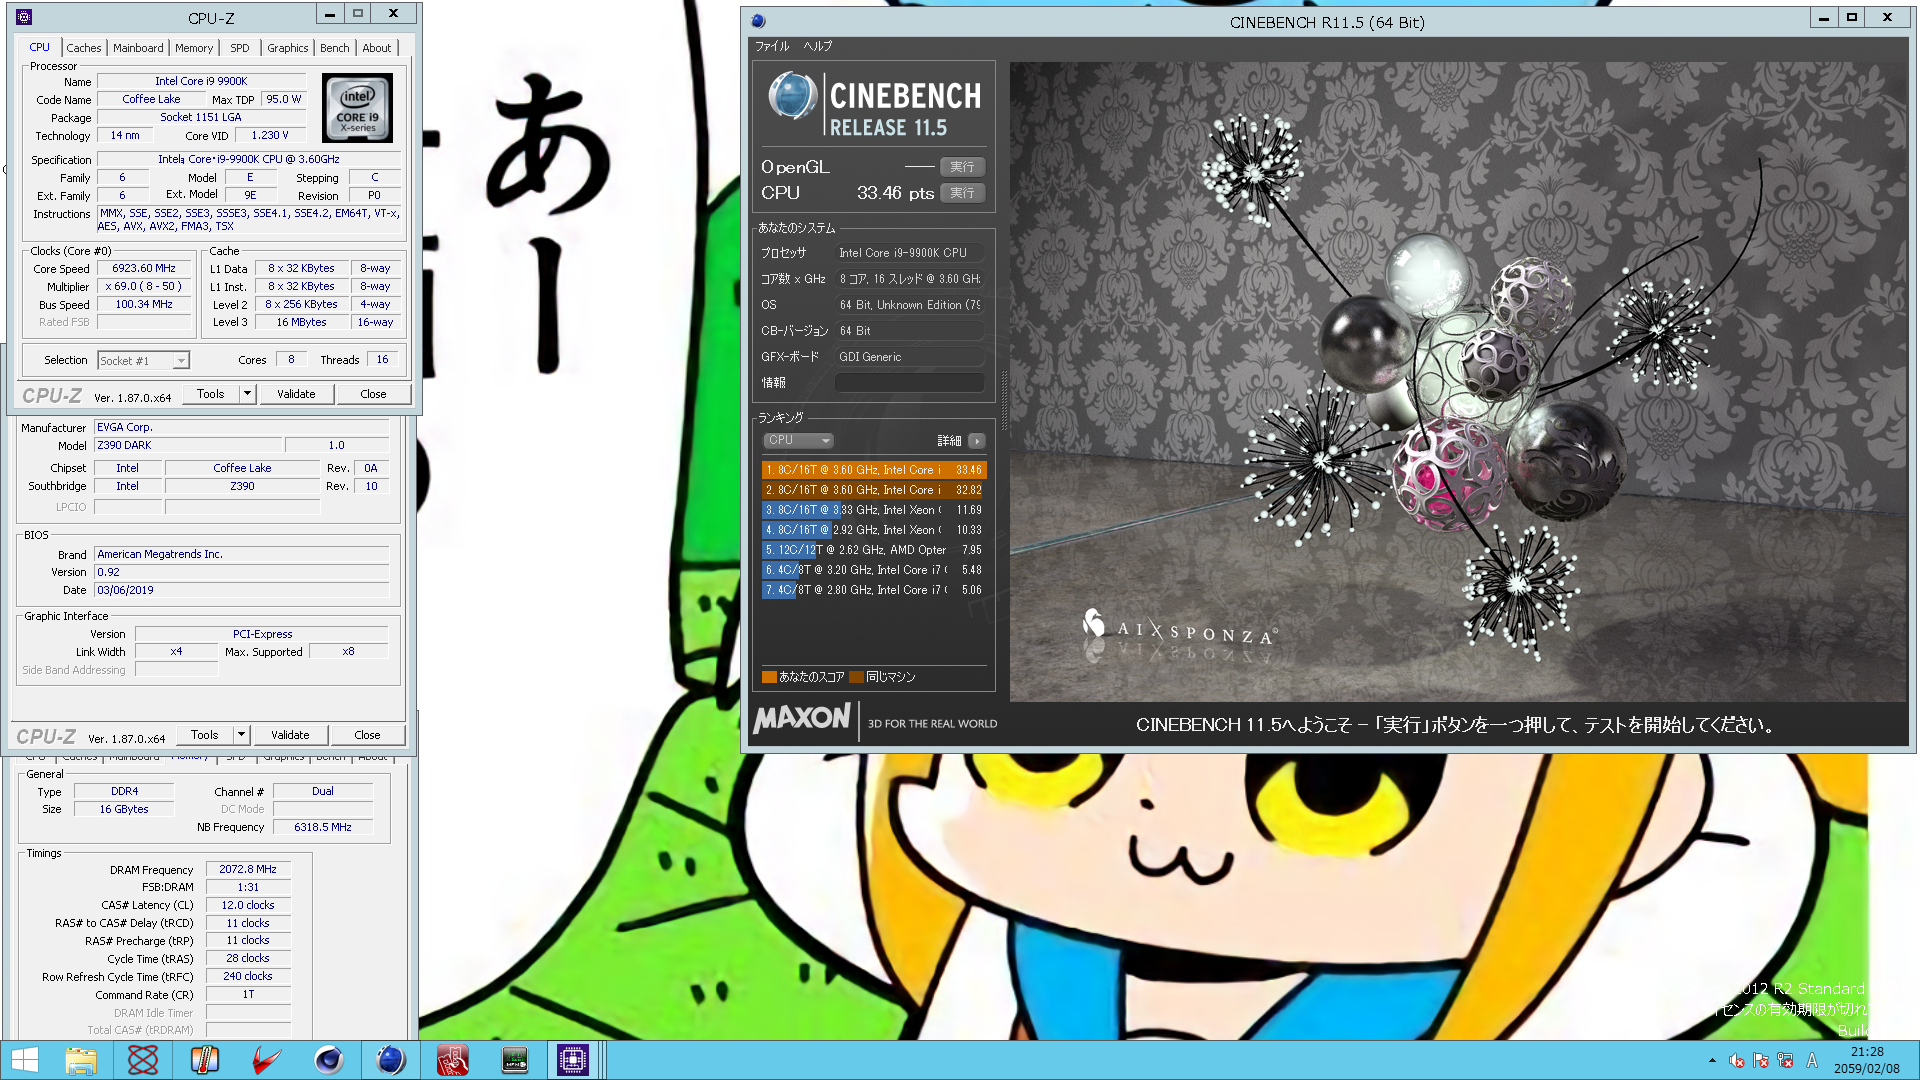Click the Intel Core i9 logo in CPU-Z
1920x1080 pixels.
357,108
